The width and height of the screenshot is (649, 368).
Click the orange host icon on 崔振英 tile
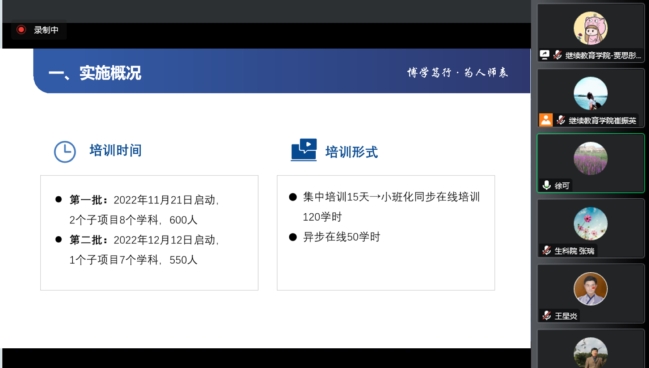coord(546,120)
